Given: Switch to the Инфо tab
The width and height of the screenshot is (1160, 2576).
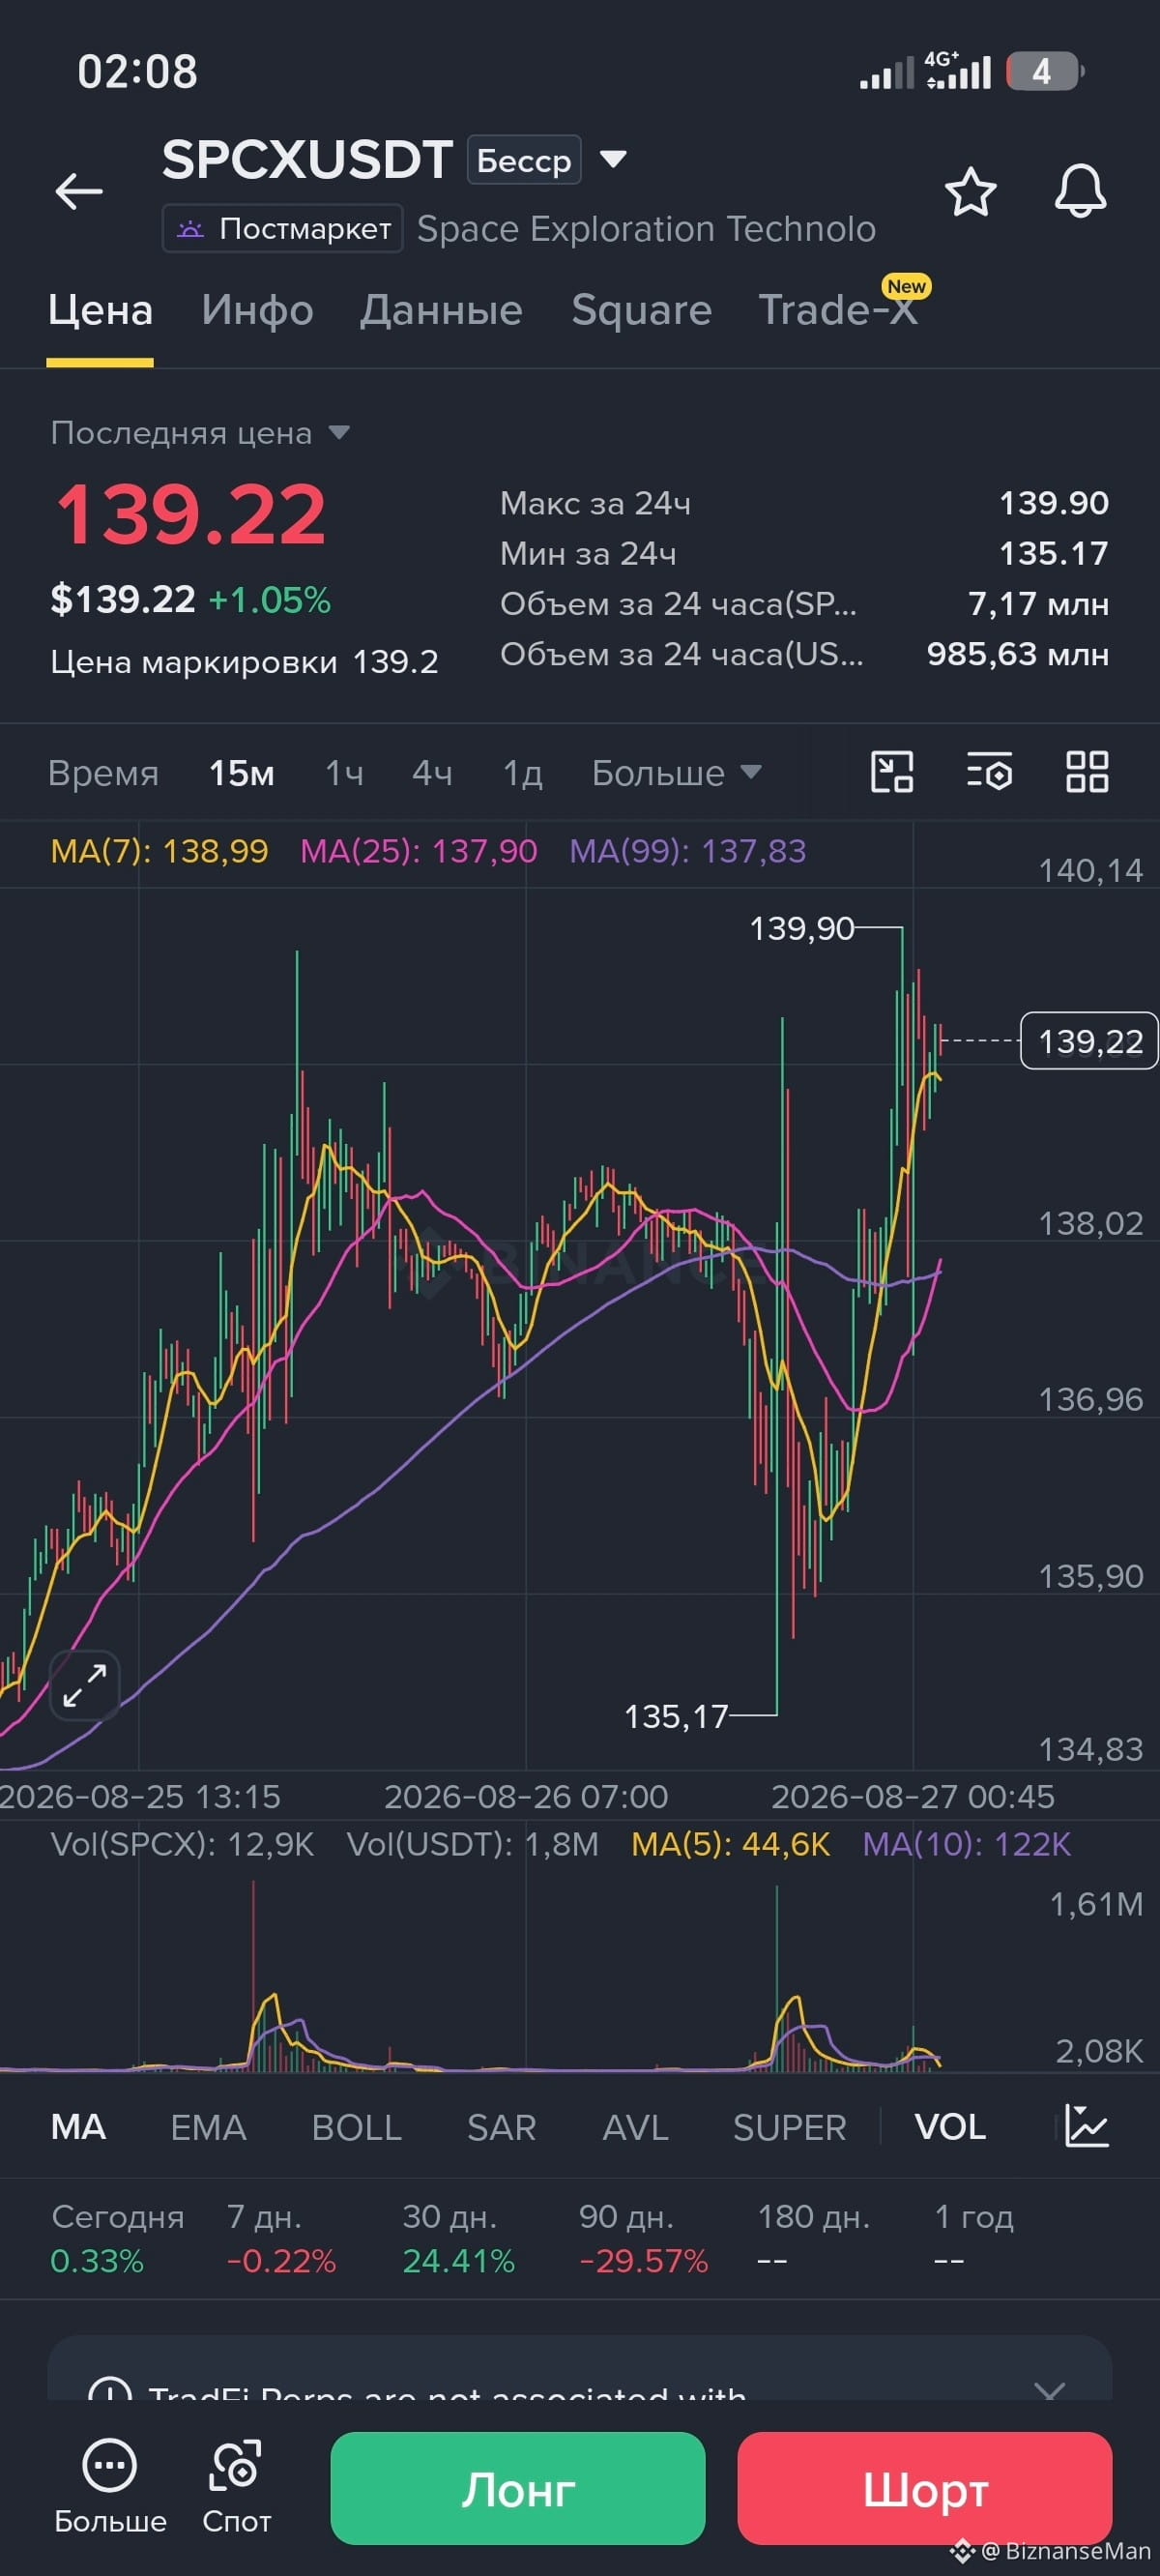Looking at the screenshot, I should 257,310.
